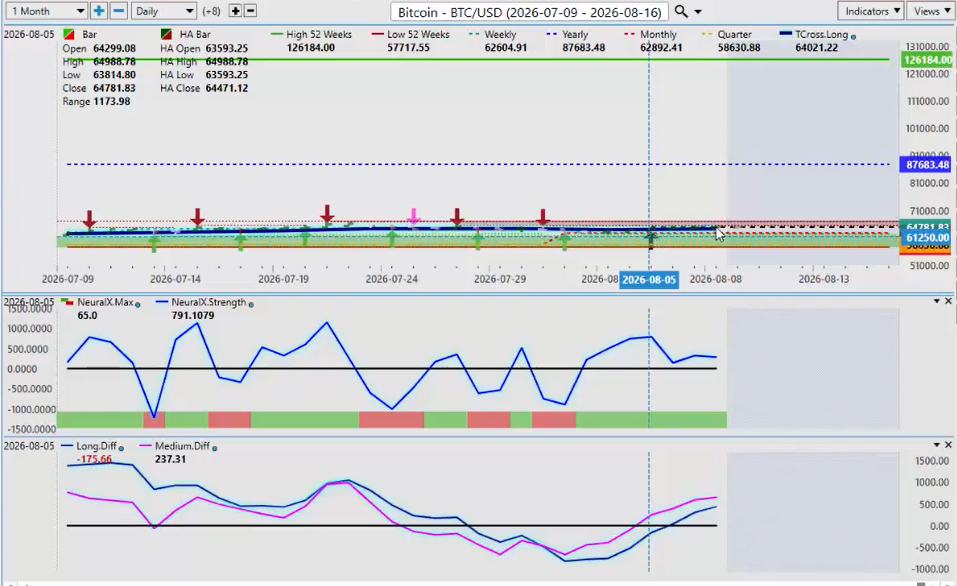Close the Long.Diff indicator panel
Image resolution: width=957 pixels, height=586 pixels.
(948, 444)
